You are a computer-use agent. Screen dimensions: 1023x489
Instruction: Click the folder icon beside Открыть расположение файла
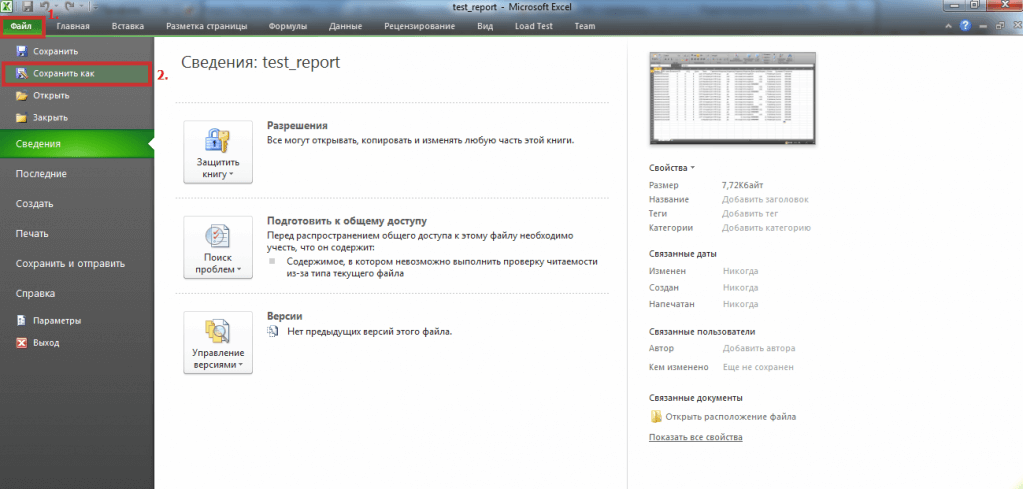pos(655,417)
